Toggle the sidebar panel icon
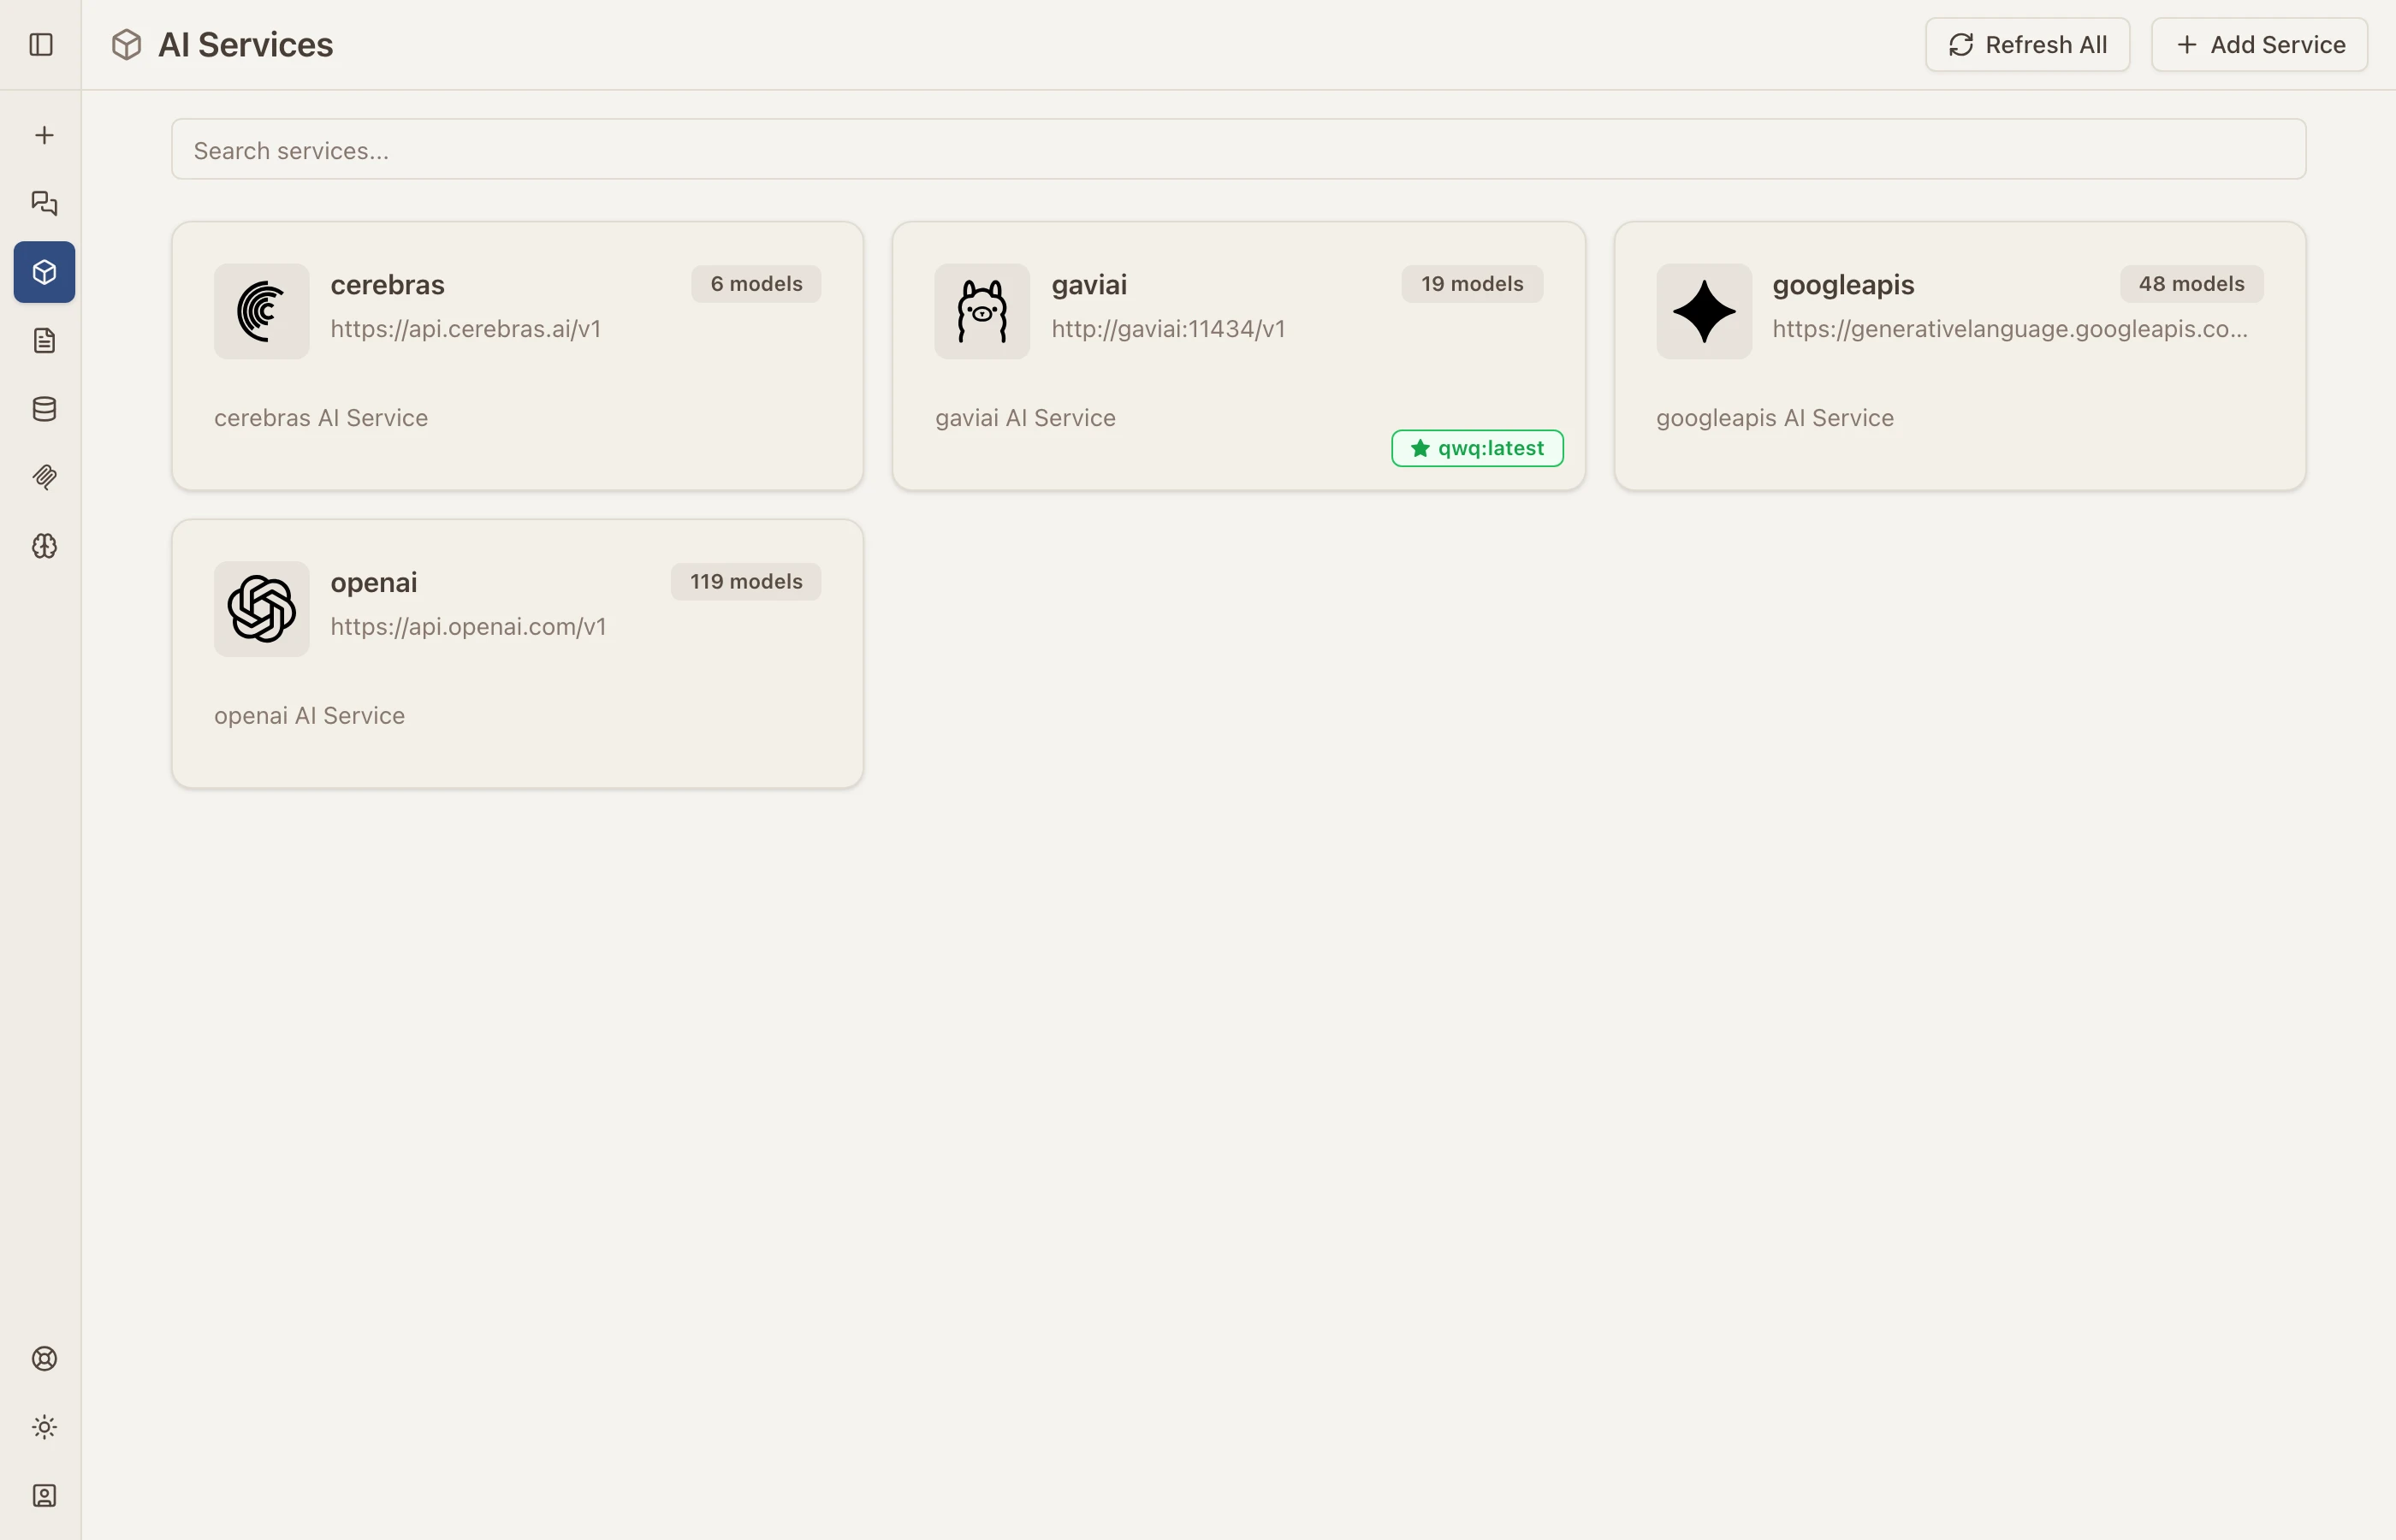The image size is (2396, 1540). point(41,45)
